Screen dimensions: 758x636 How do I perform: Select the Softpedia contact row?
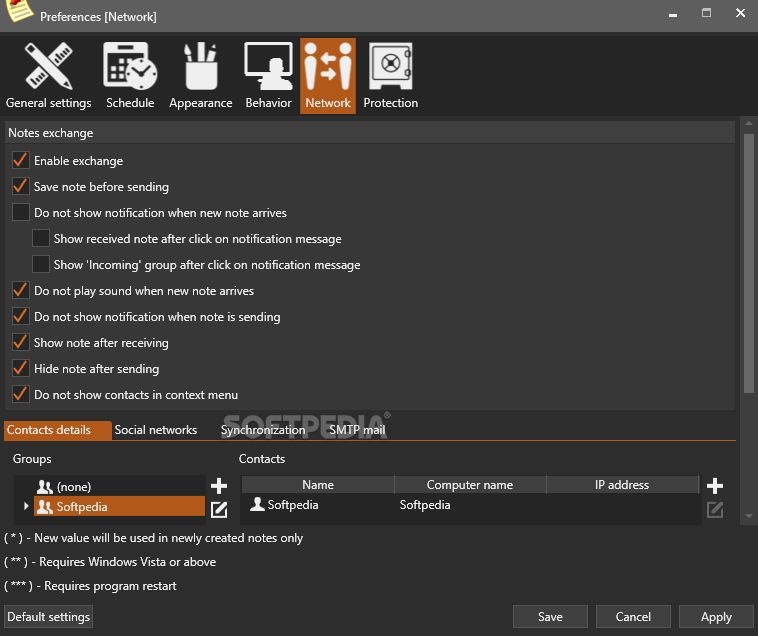click(x=470, y=505)
